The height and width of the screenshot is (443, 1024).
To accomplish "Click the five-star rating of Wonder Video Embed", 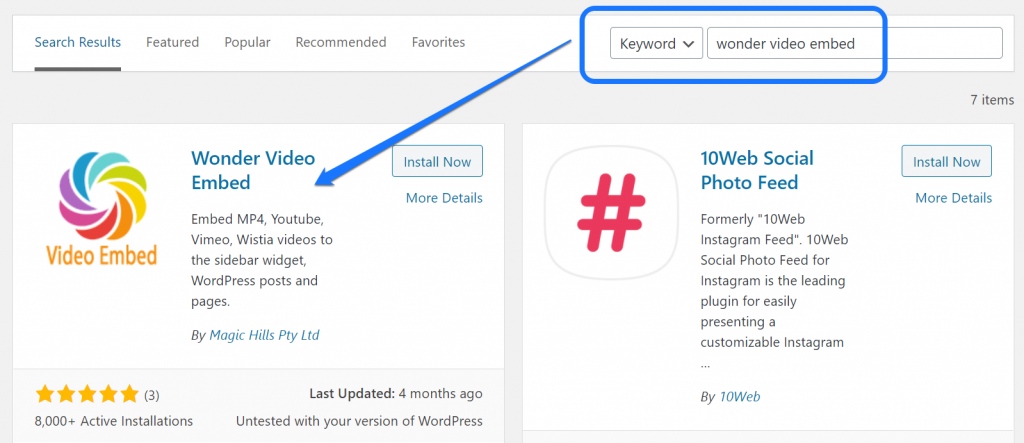I will coord(87,394).
